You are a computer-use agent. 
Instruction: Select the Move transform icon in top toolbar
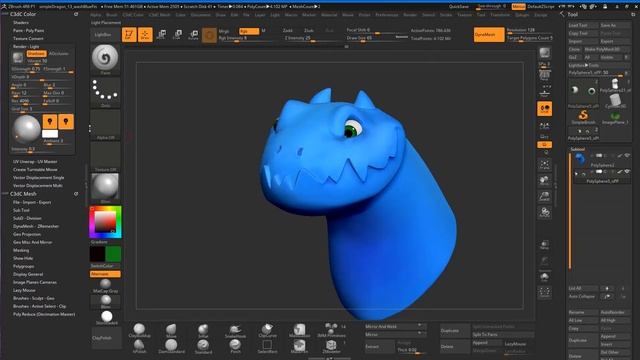(x=161, y=35)
